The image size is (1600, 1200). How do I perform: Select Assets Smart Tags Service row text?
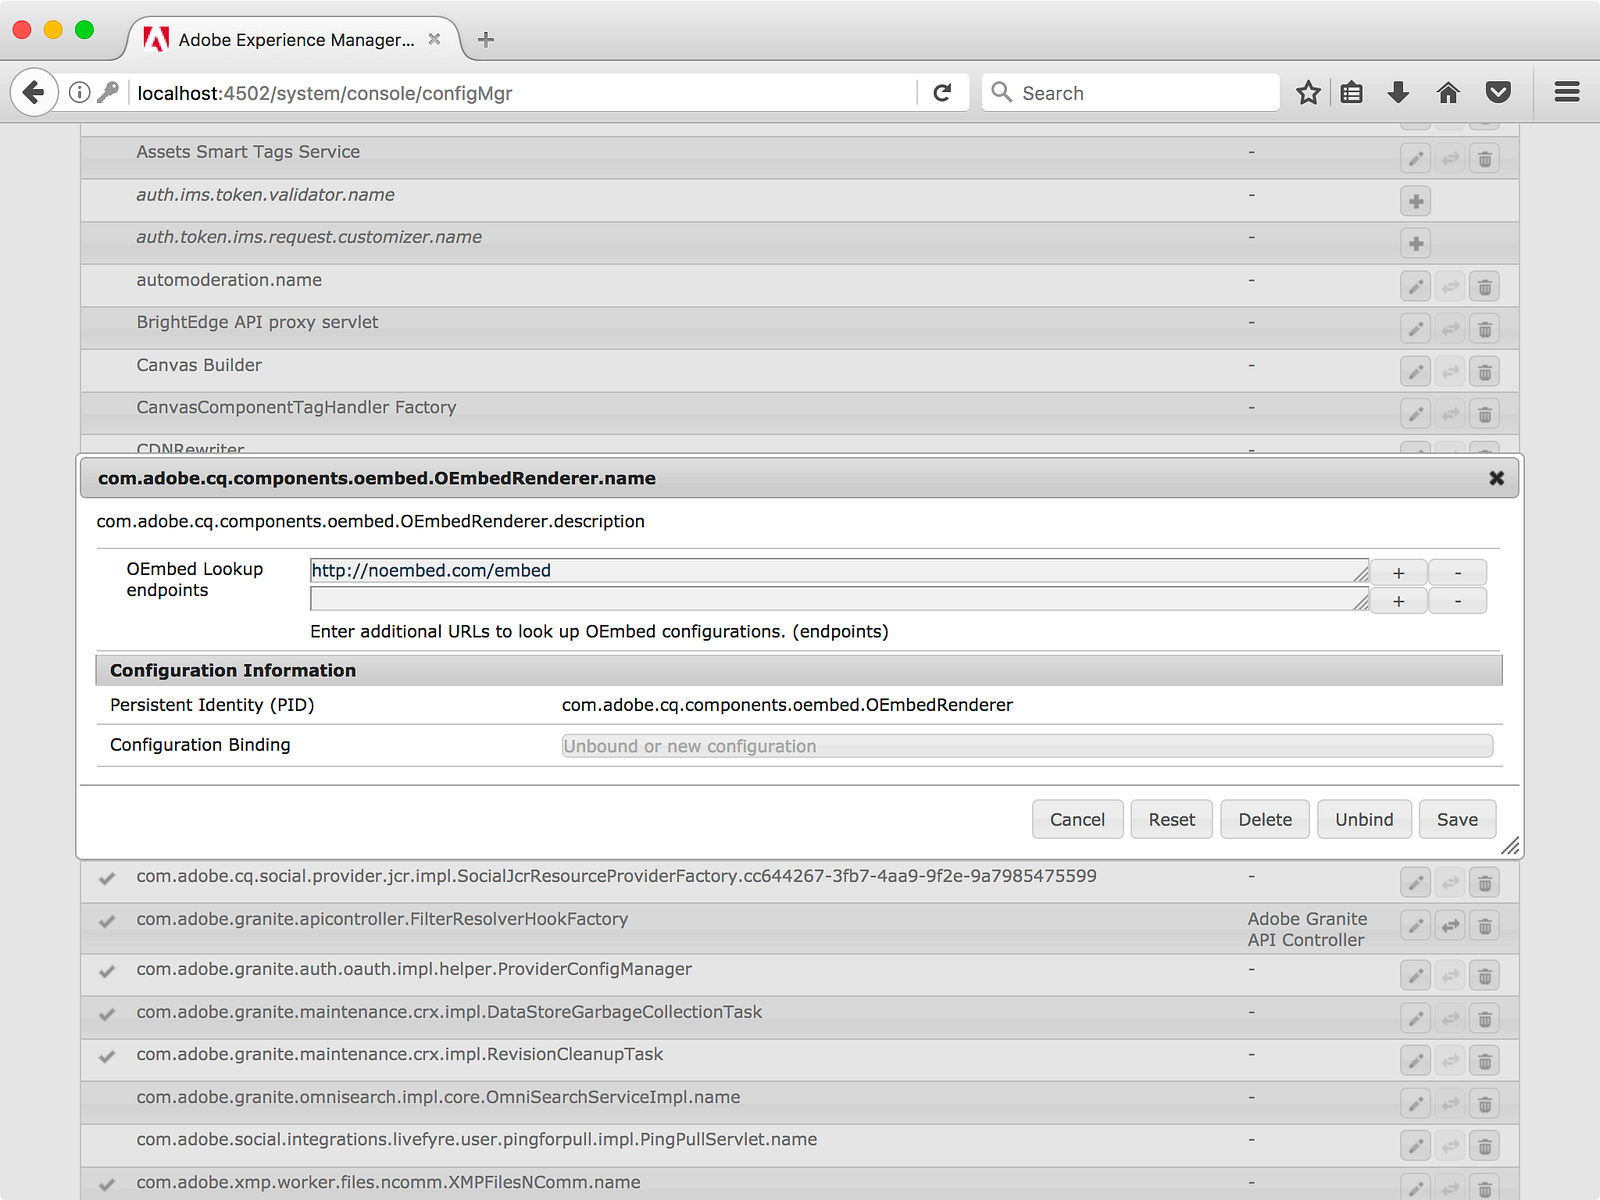coord(248,152)
